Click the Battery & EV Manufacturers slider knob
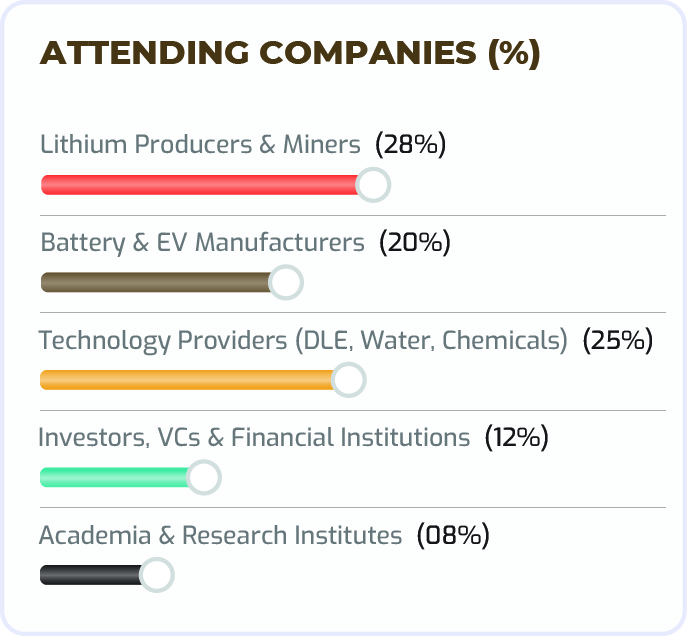Screen dimensions: 687x636 coord(286,283)
